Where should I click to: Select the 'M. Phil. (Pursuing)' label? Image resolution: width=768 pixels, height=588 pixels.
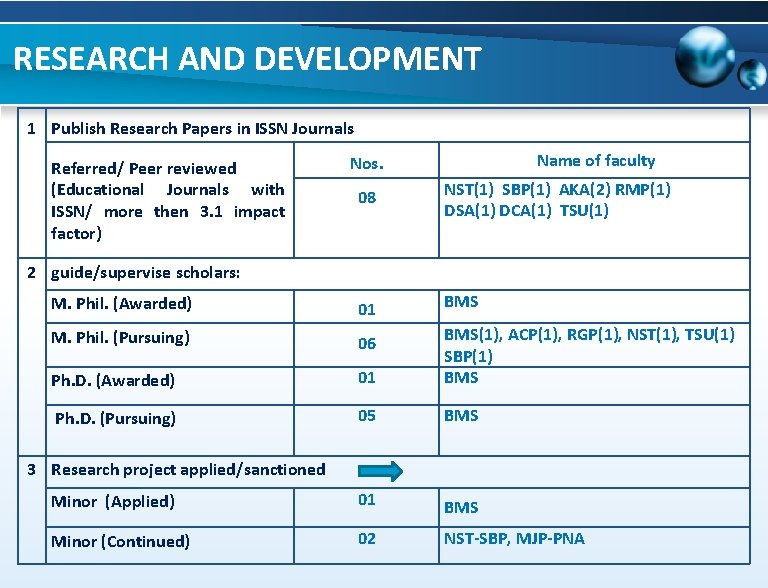(120, 338)
